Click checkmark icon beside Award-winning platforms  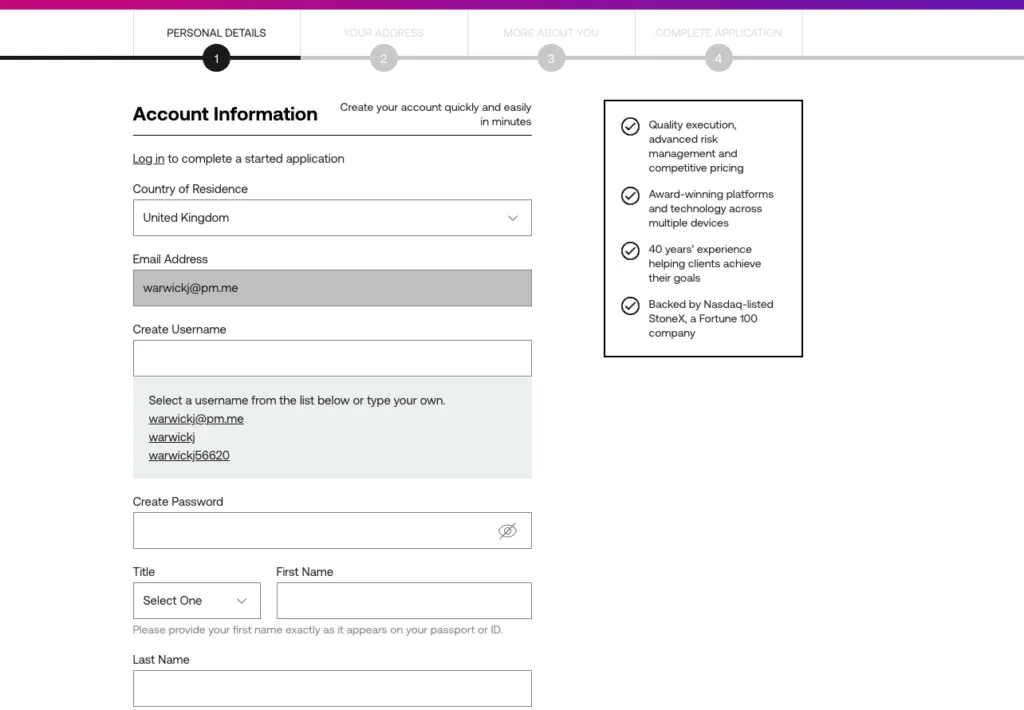pos(630,196)
